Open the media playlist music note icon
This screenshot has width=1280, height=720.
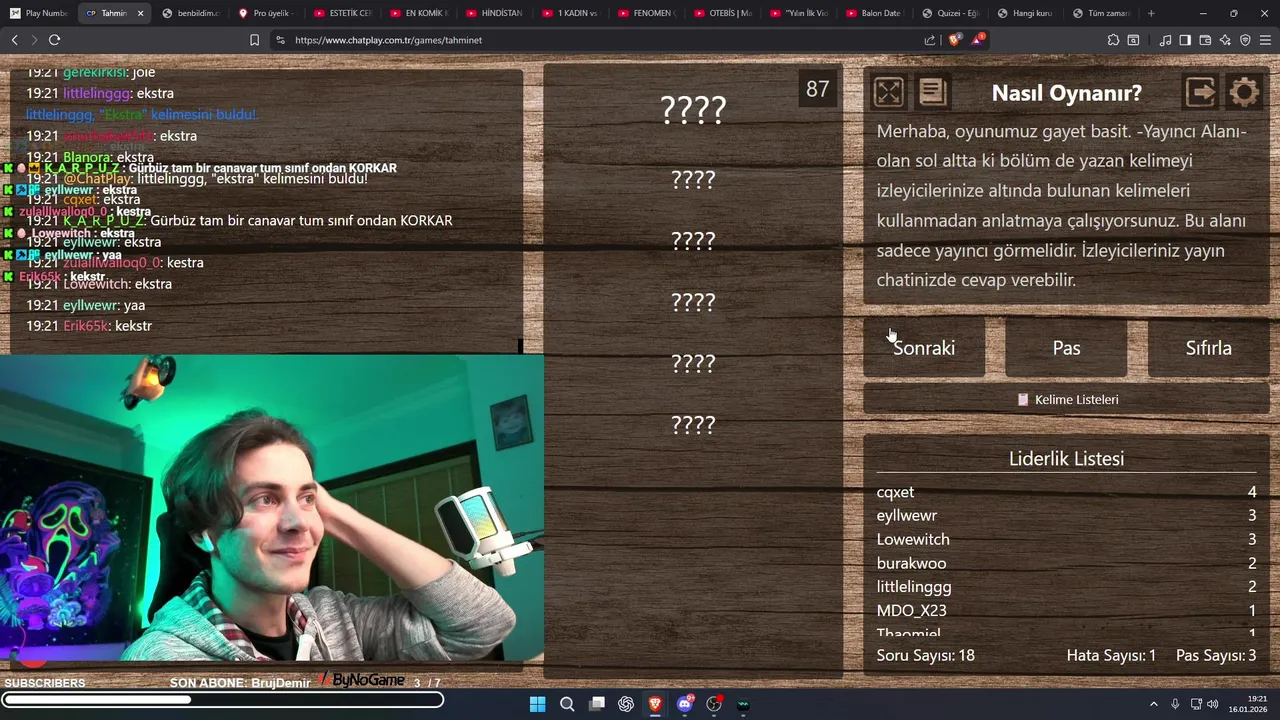1165,40
